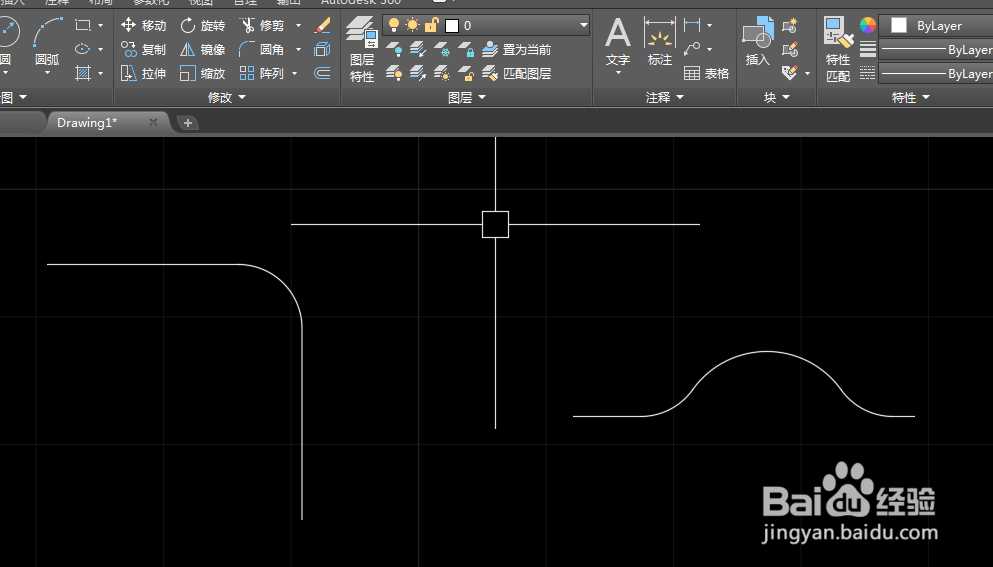Select the Ellipse drawing tool icon
The image size is (993, 567).
click(83, 49)
